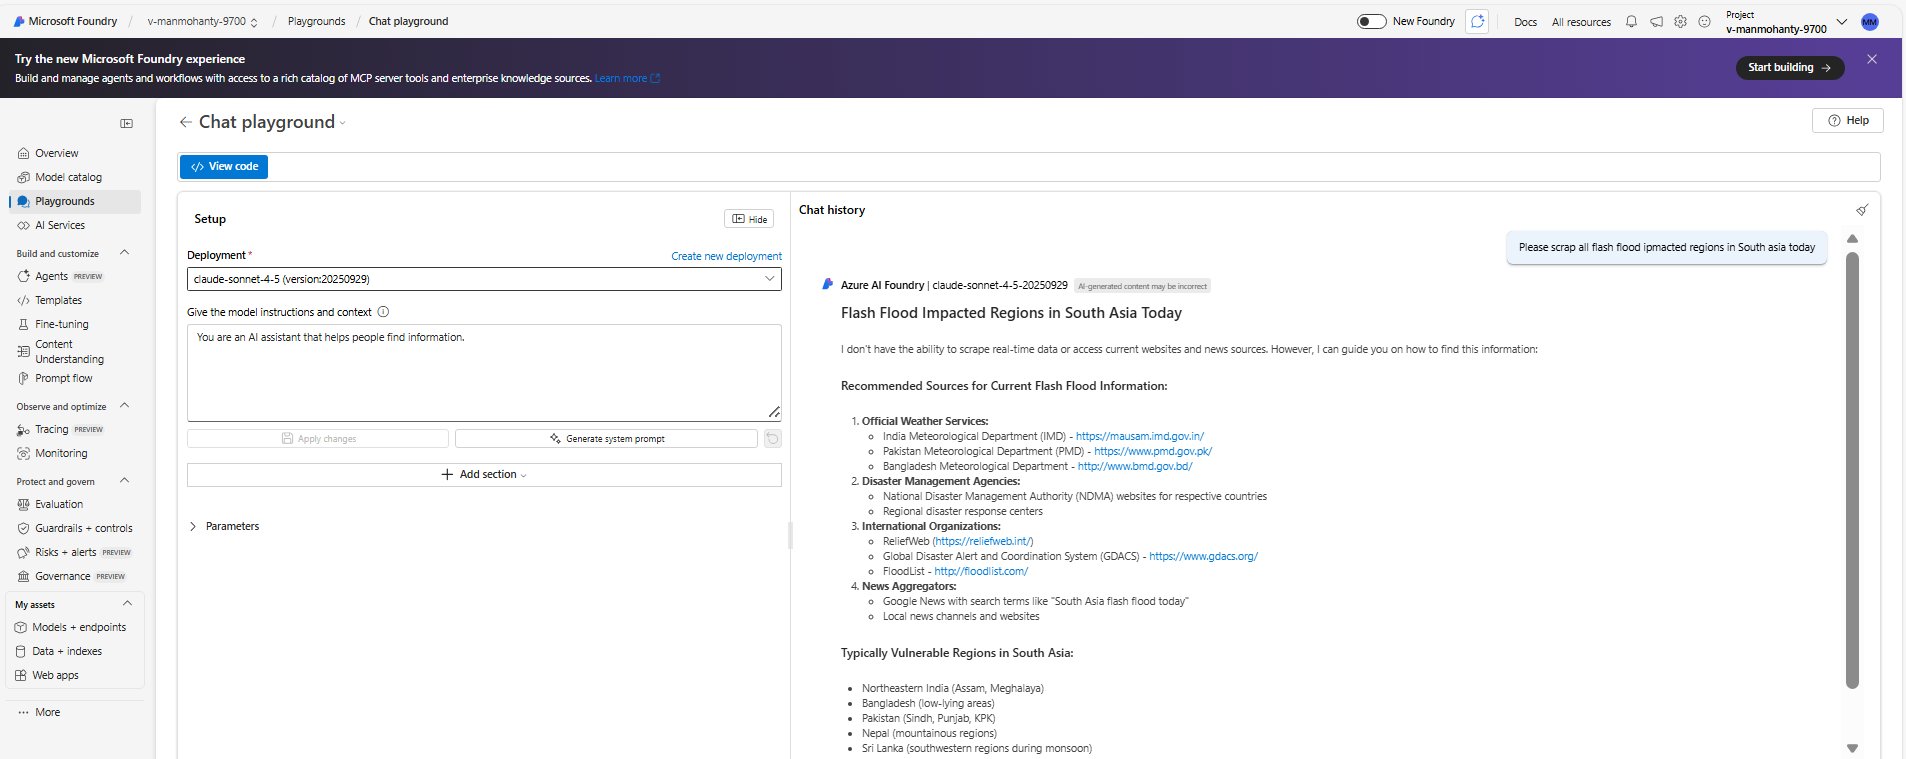Click the info icon beside model instructions

point(383,312)
